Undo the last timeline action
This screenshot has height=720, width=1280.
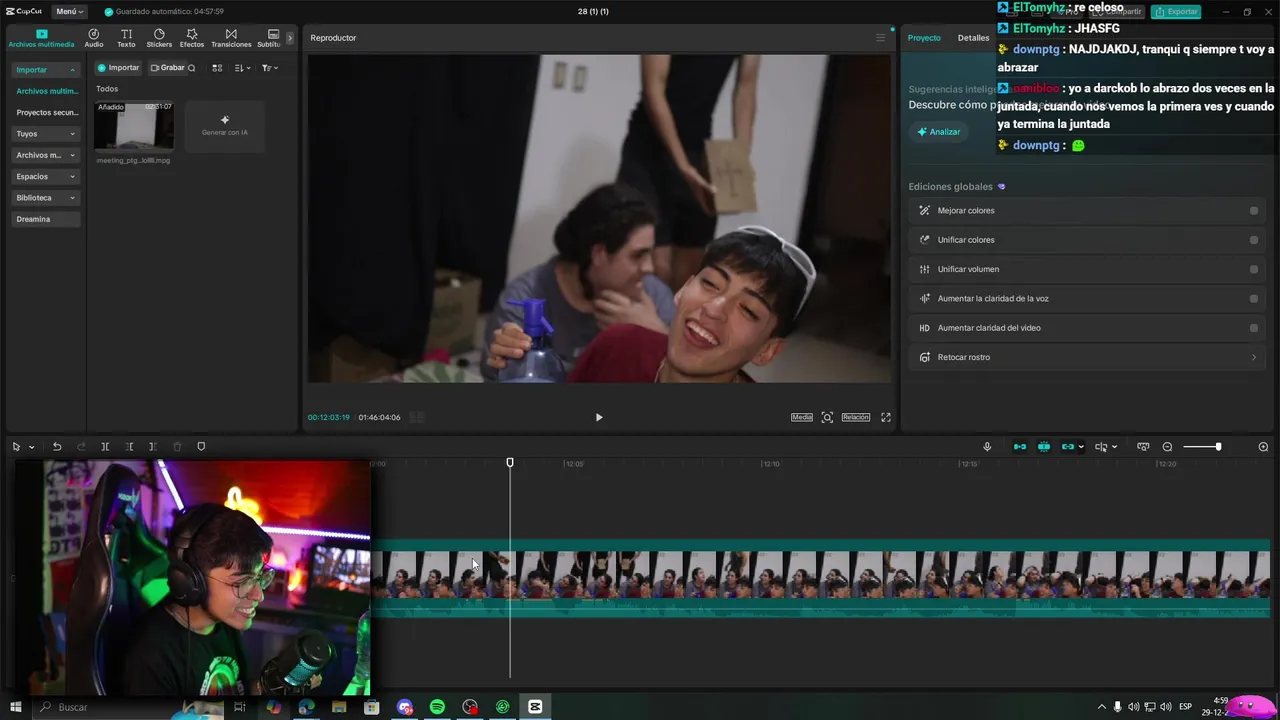[57, 447]
